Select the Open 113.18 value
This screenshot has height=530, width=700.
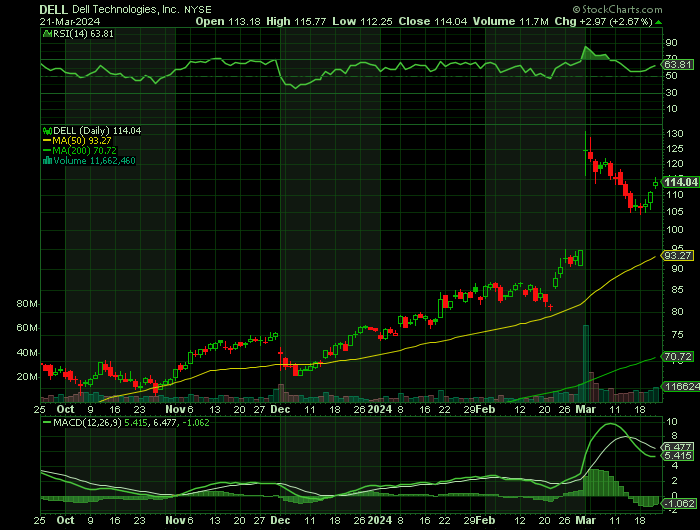[228, 21]
